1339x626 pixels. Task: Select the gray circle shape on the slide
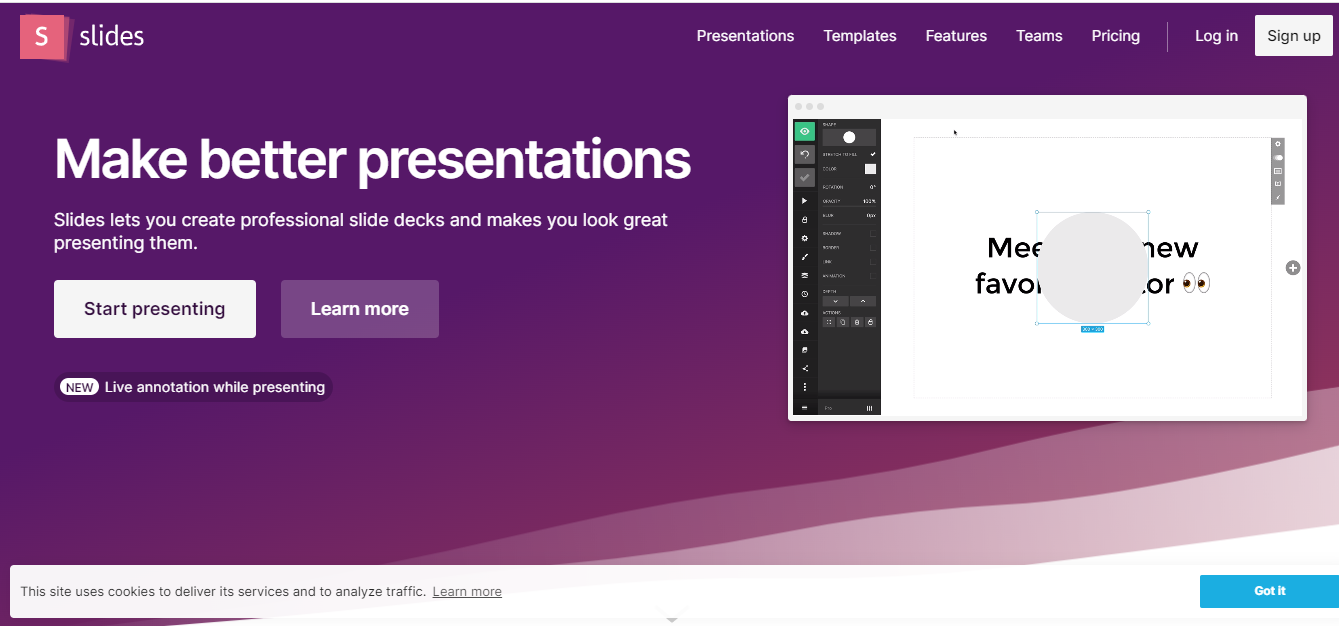point(1092,267)
